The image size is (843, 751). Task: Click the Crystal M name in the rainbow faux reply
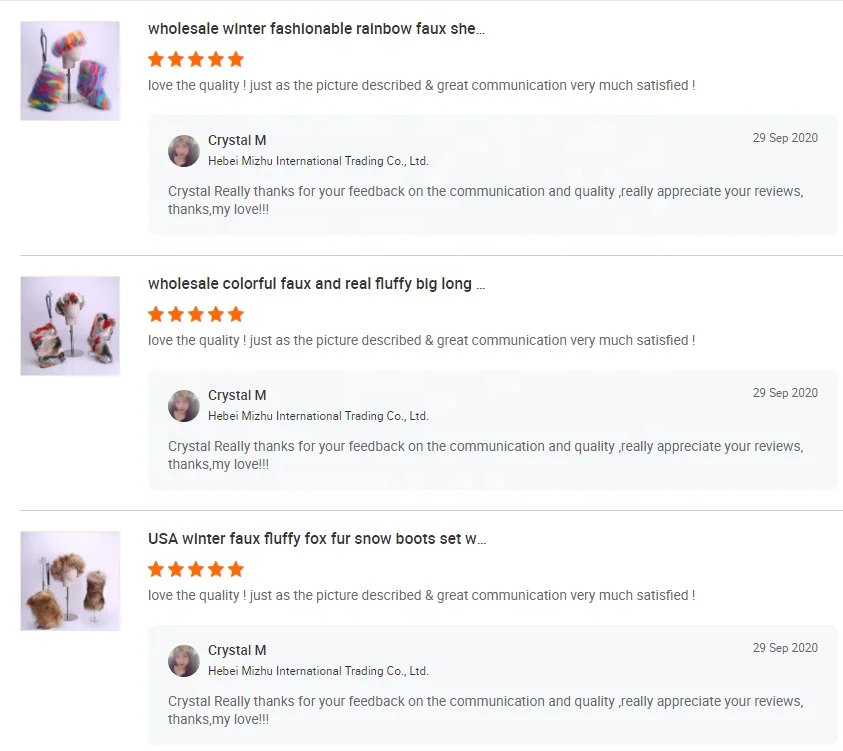point(237,140)
